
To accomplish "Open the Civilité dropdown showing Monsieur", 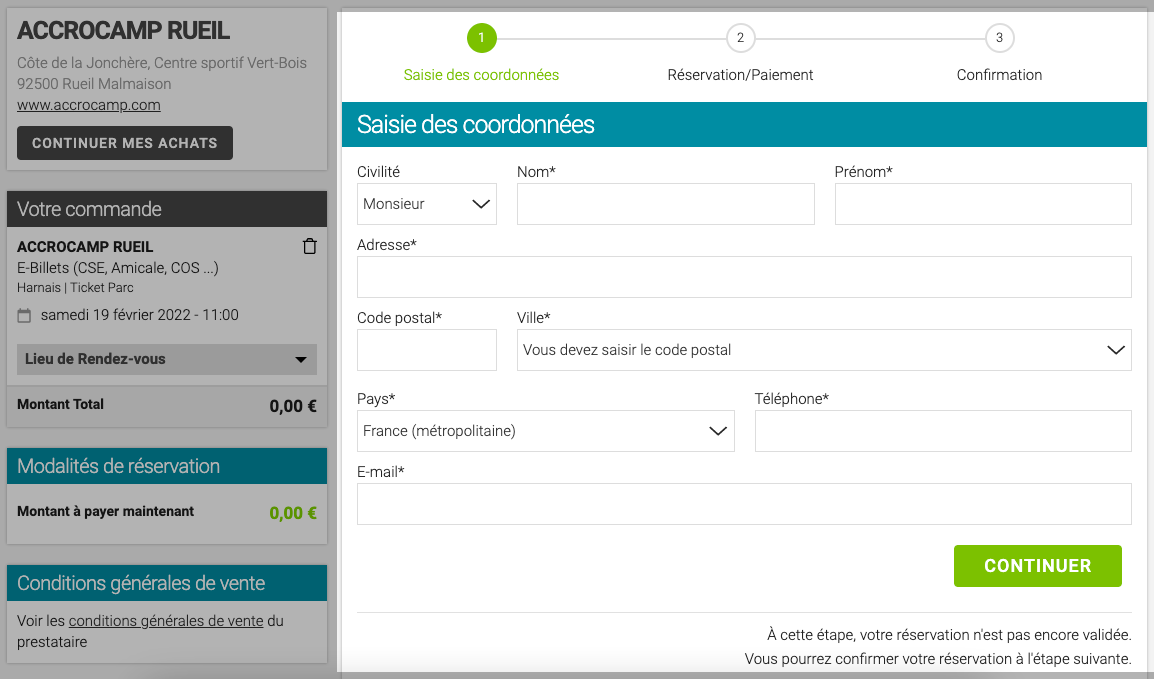I will [427, 204].
